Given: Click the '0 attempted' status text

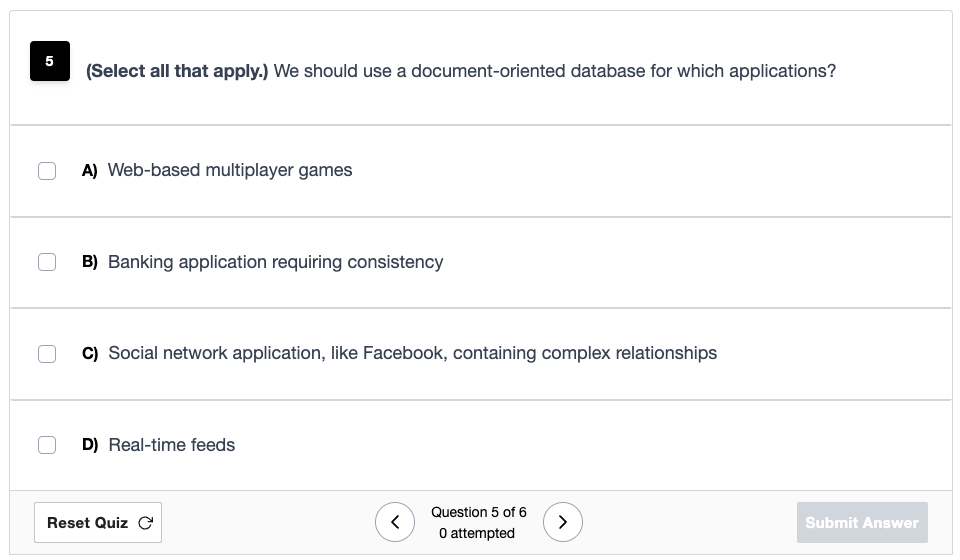Looking at the screenshot, I should tap(477, 534).
